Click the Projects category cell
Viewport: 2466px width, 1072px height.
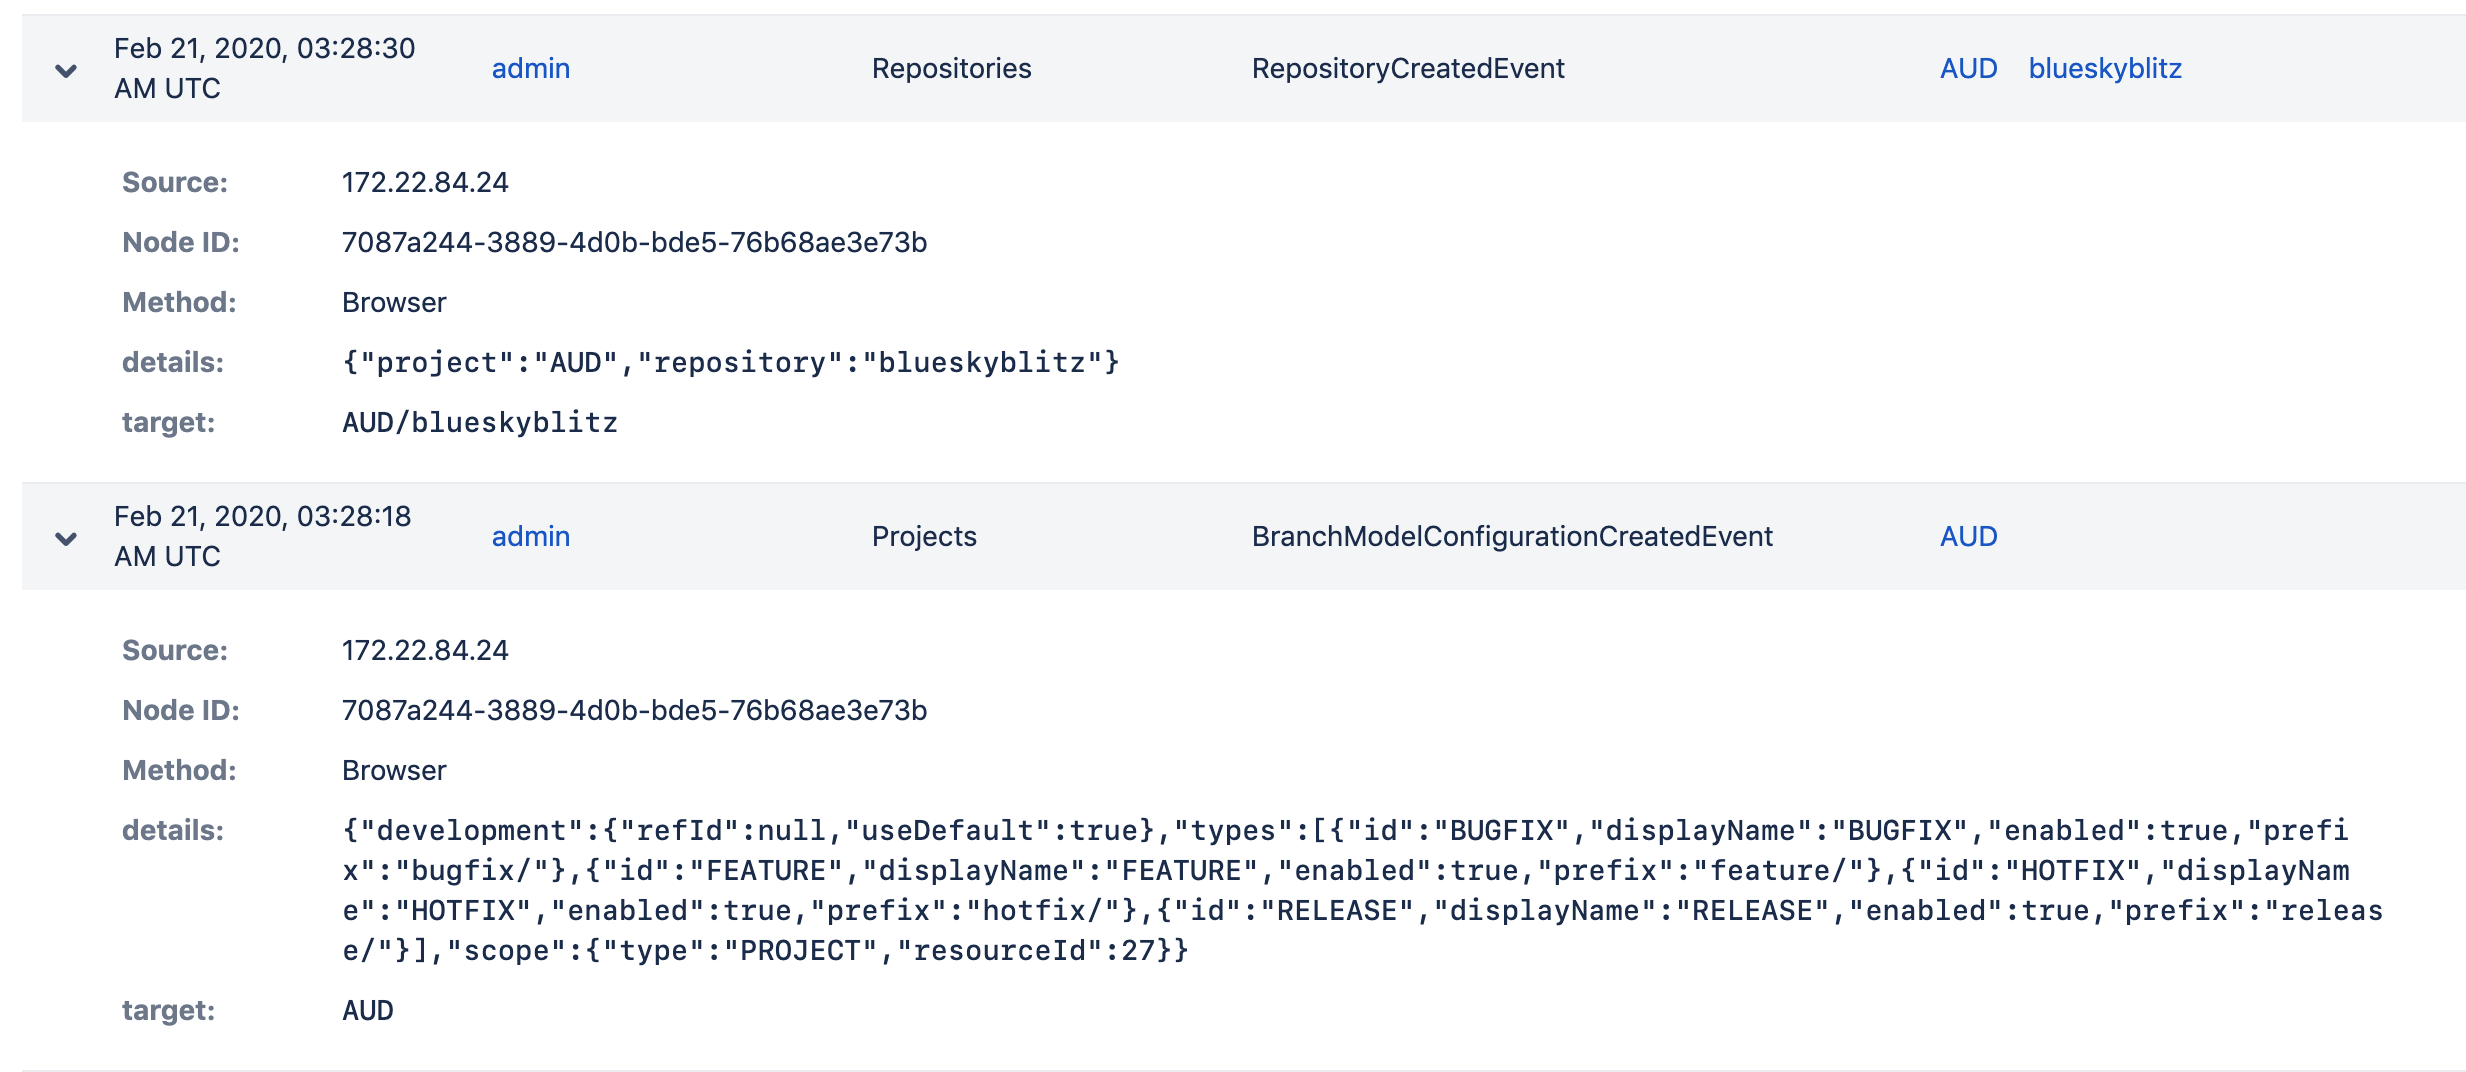pyautogui.click(x=924, y=536)
